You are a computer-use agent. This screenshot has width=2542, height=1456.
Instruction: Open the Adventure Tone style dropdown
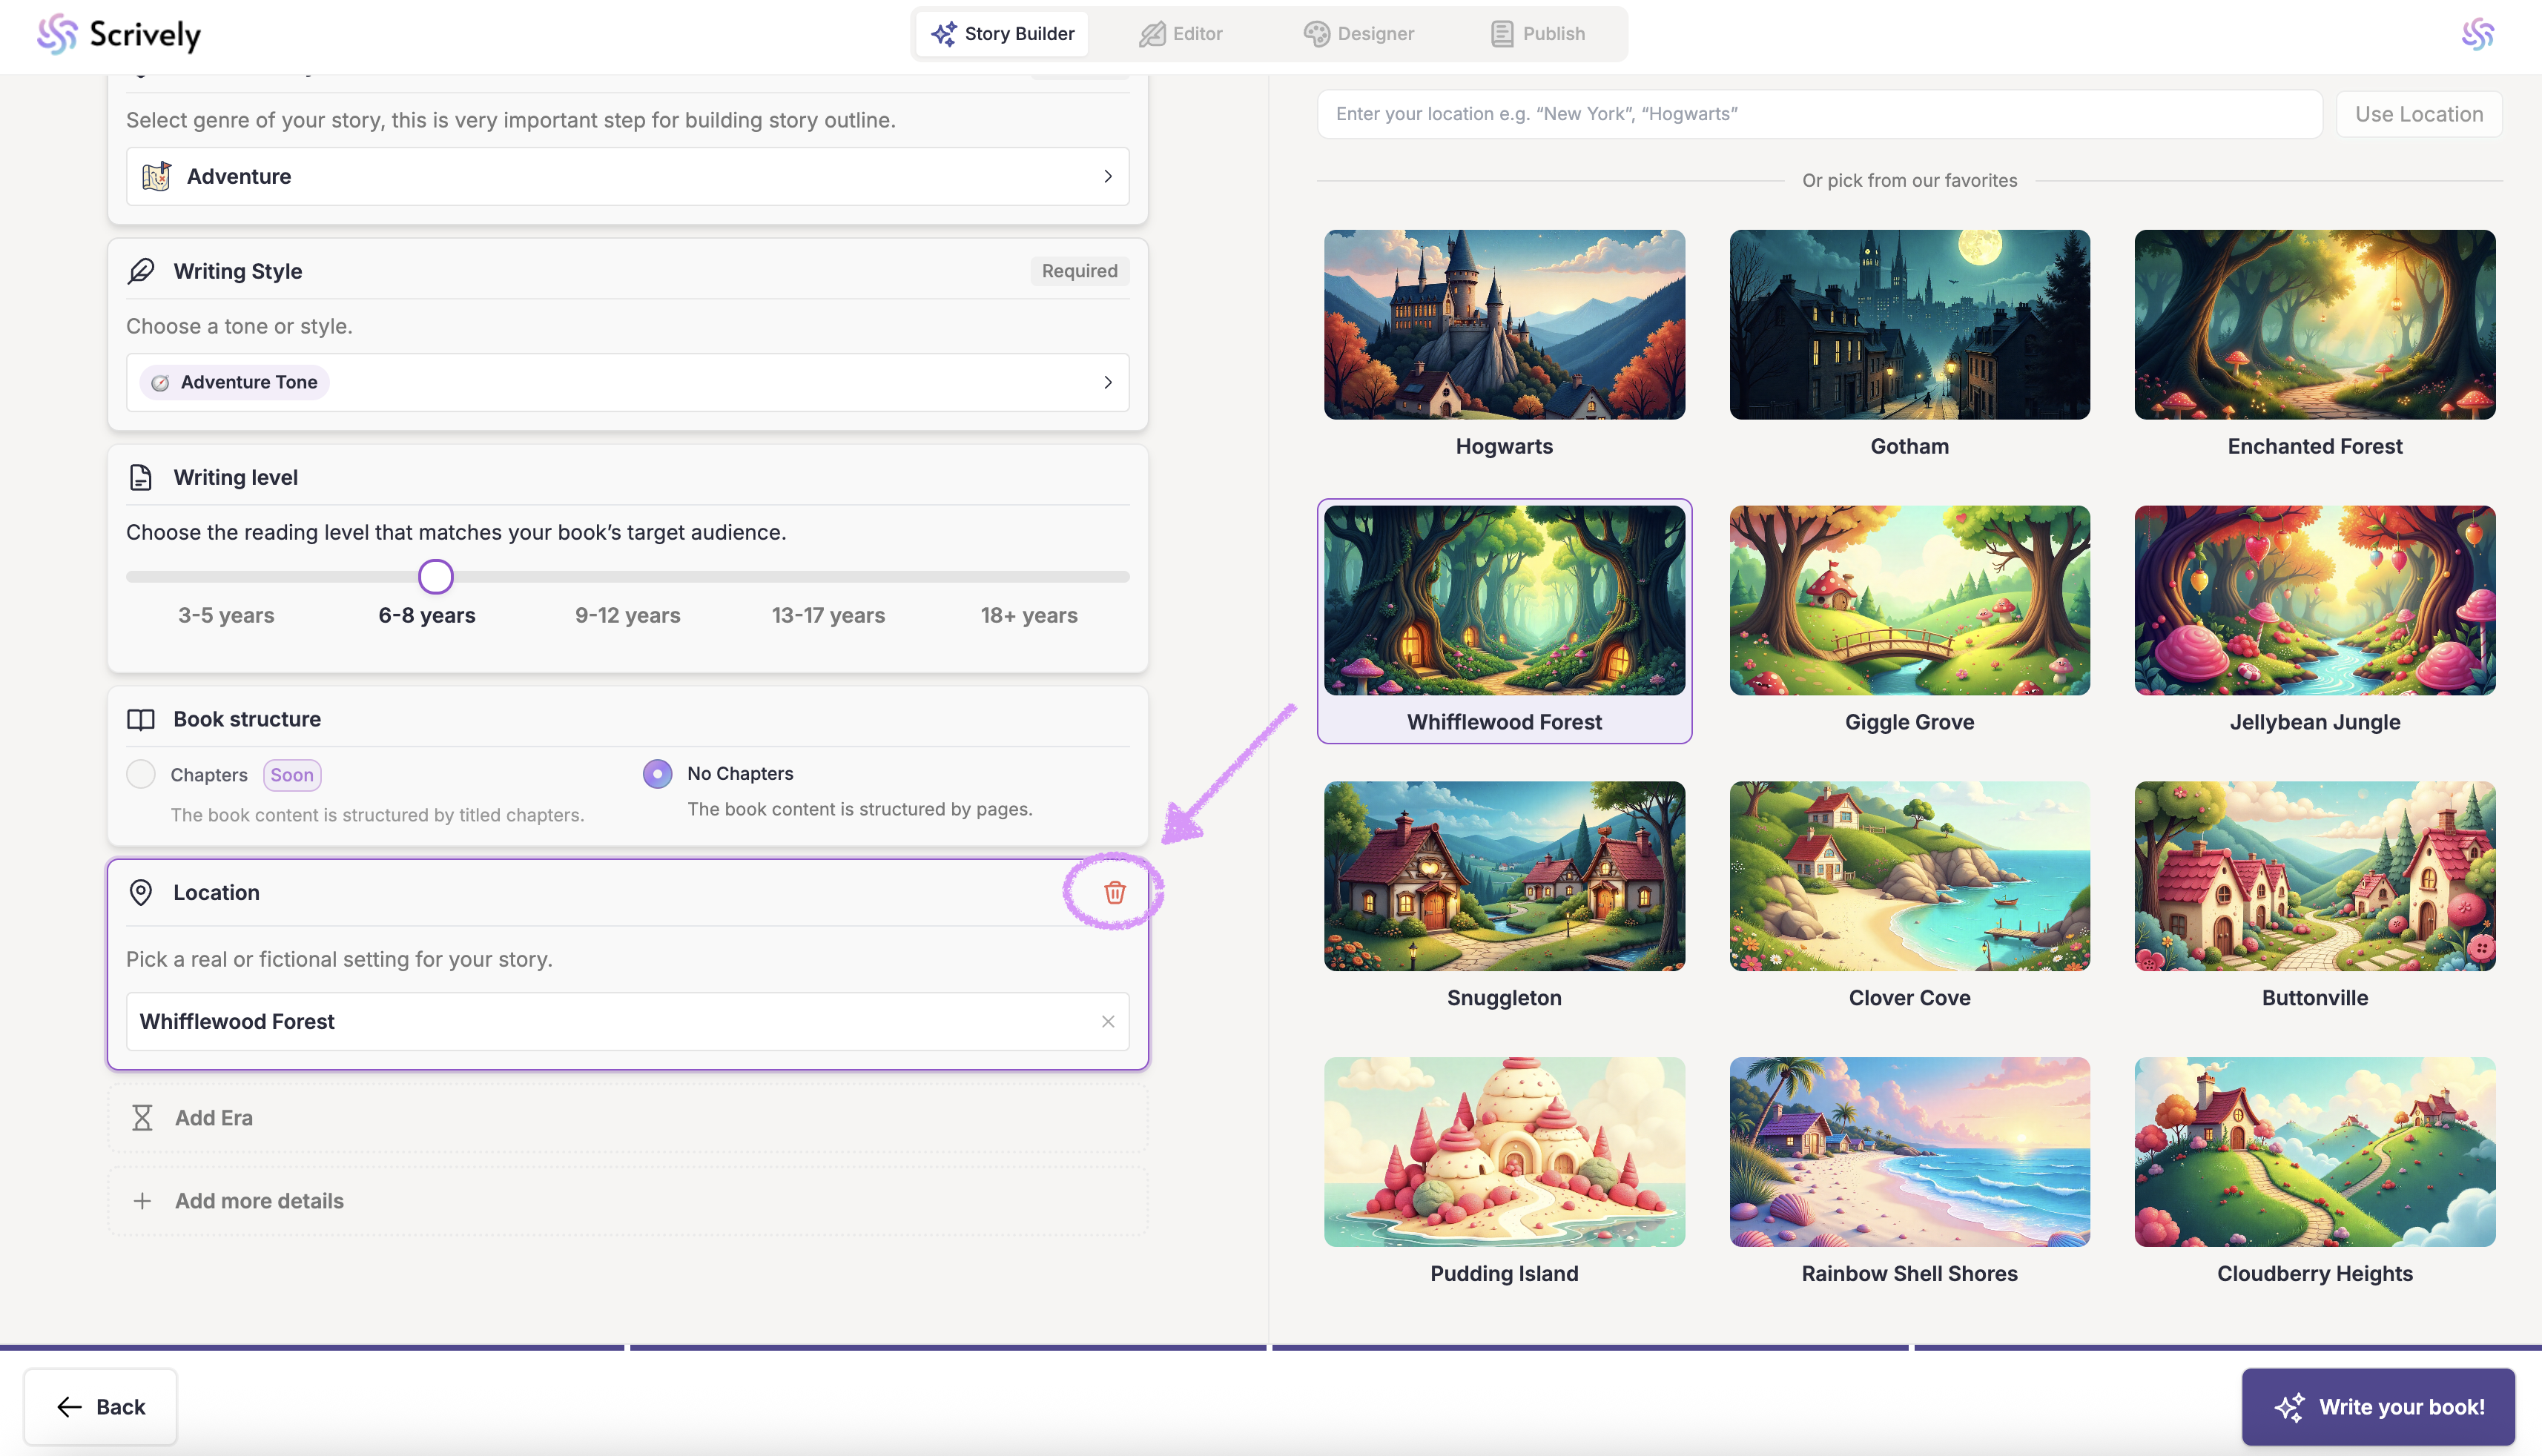pyautogui.click(x=627, y=382)
